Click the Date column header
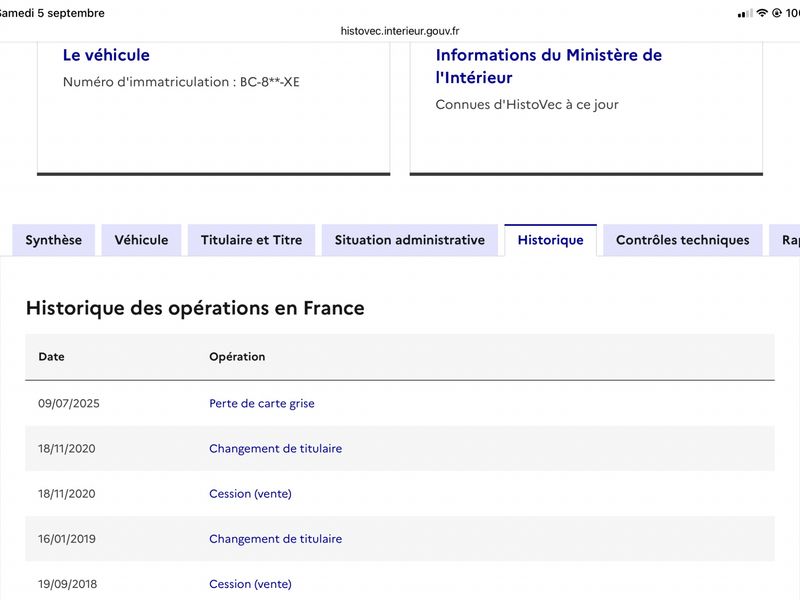 (x=52, y=357)
